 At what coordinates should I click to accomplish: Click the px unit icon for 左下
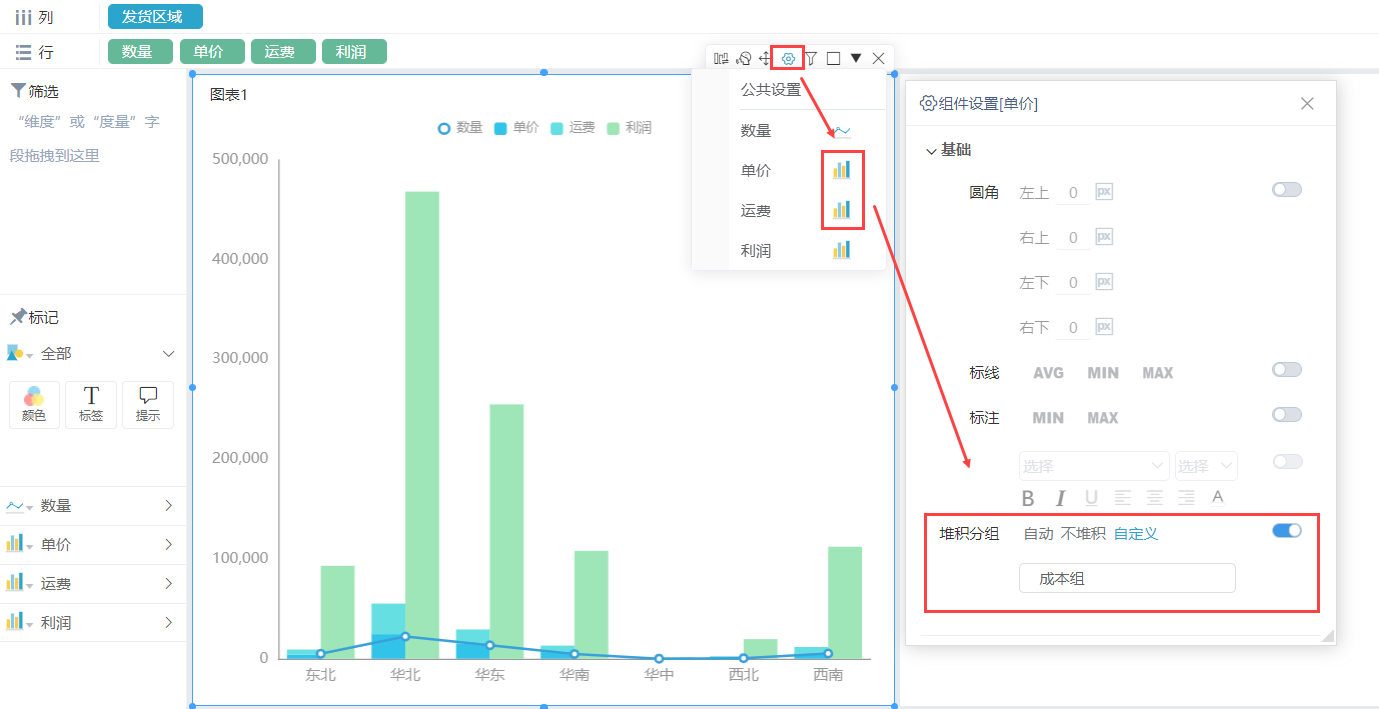(1104, 282)
